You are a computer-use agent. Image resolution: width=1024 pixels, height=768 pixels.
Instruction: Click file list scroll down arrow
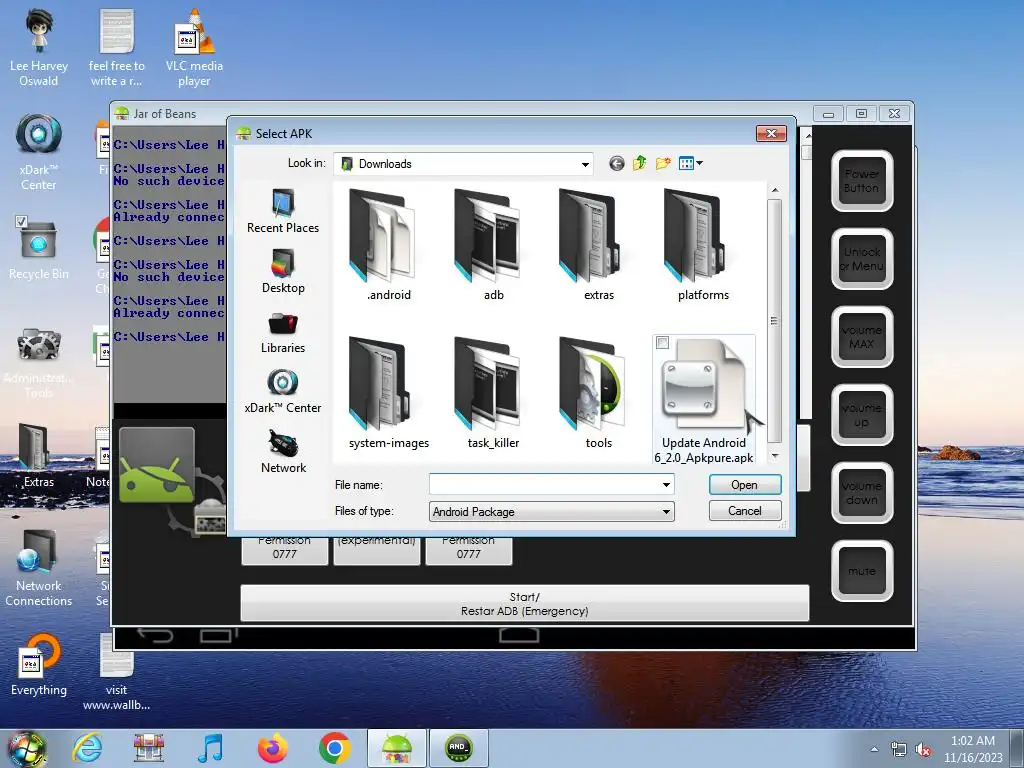[x=775, y=456]
